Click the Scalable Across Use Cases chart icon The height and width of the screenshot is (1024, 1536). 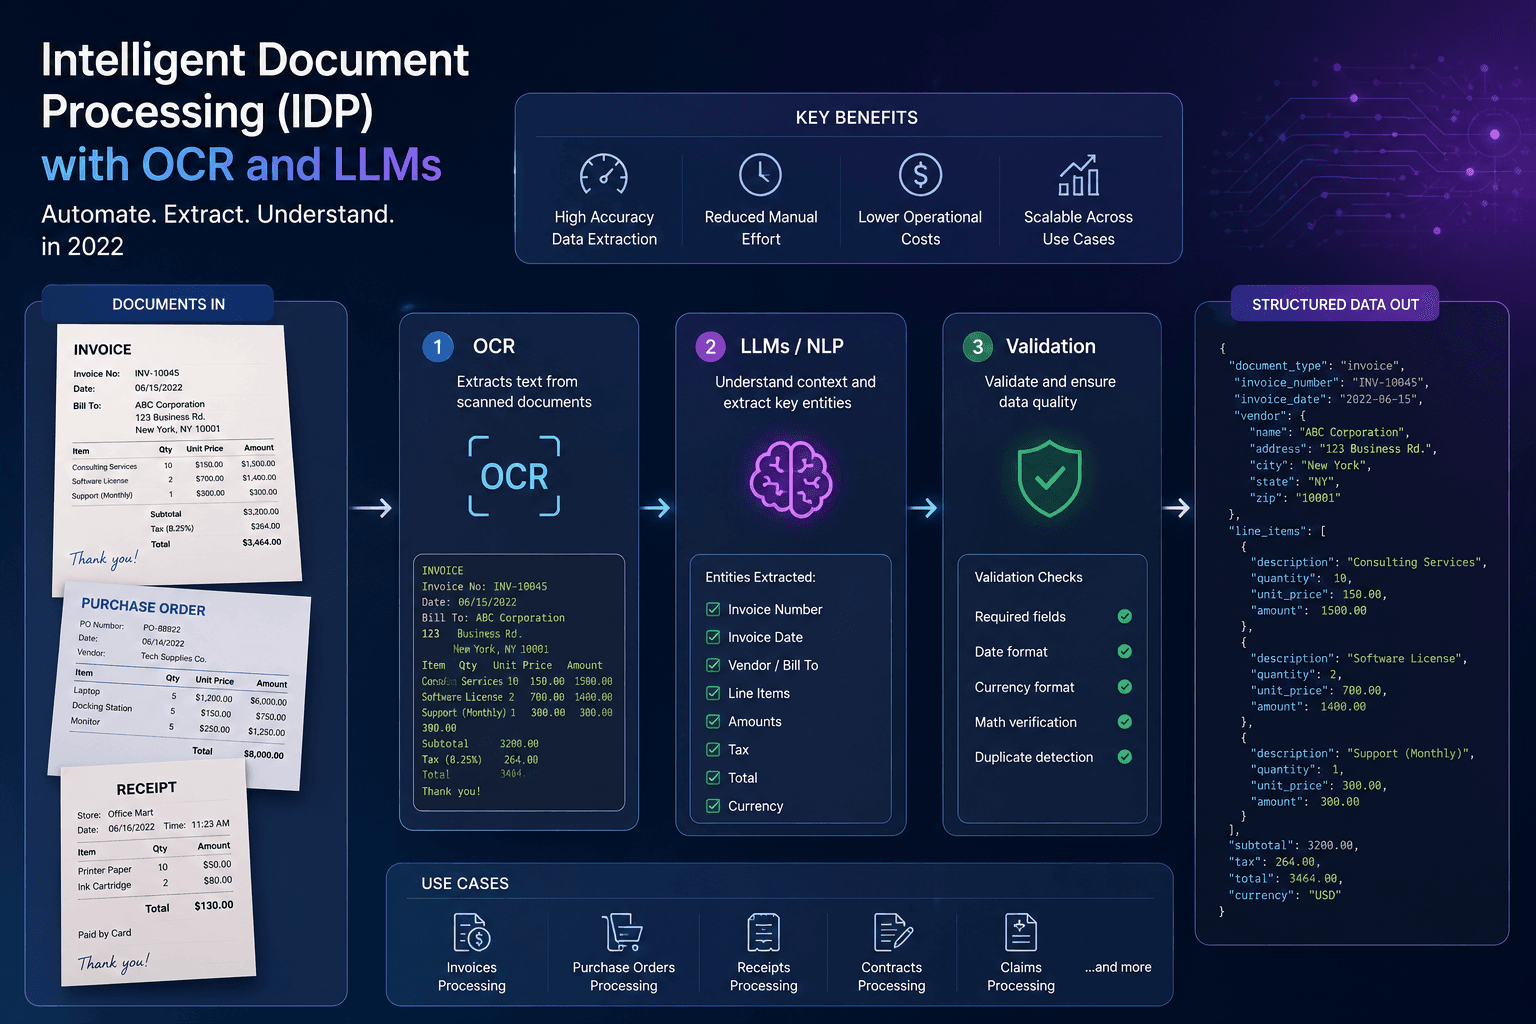(1079, 175)
